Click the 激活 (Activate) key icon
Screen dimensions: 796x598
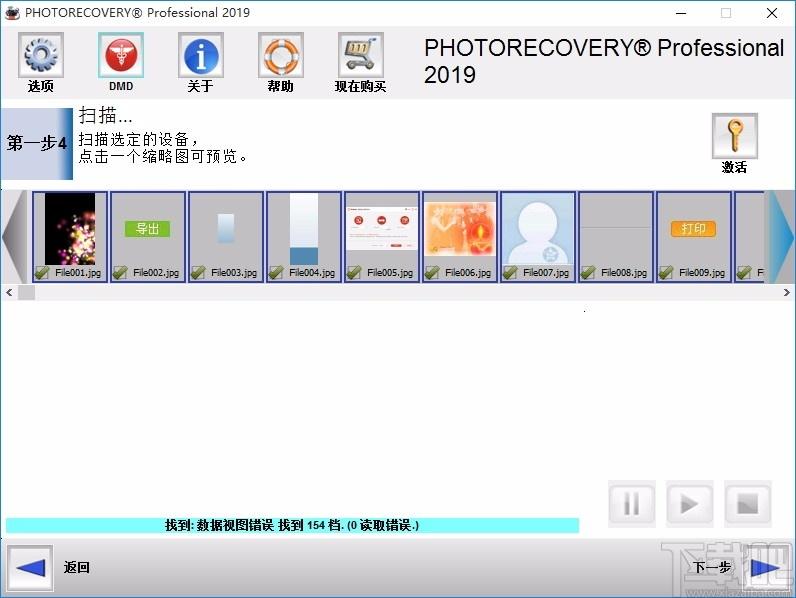coord(734,136)
